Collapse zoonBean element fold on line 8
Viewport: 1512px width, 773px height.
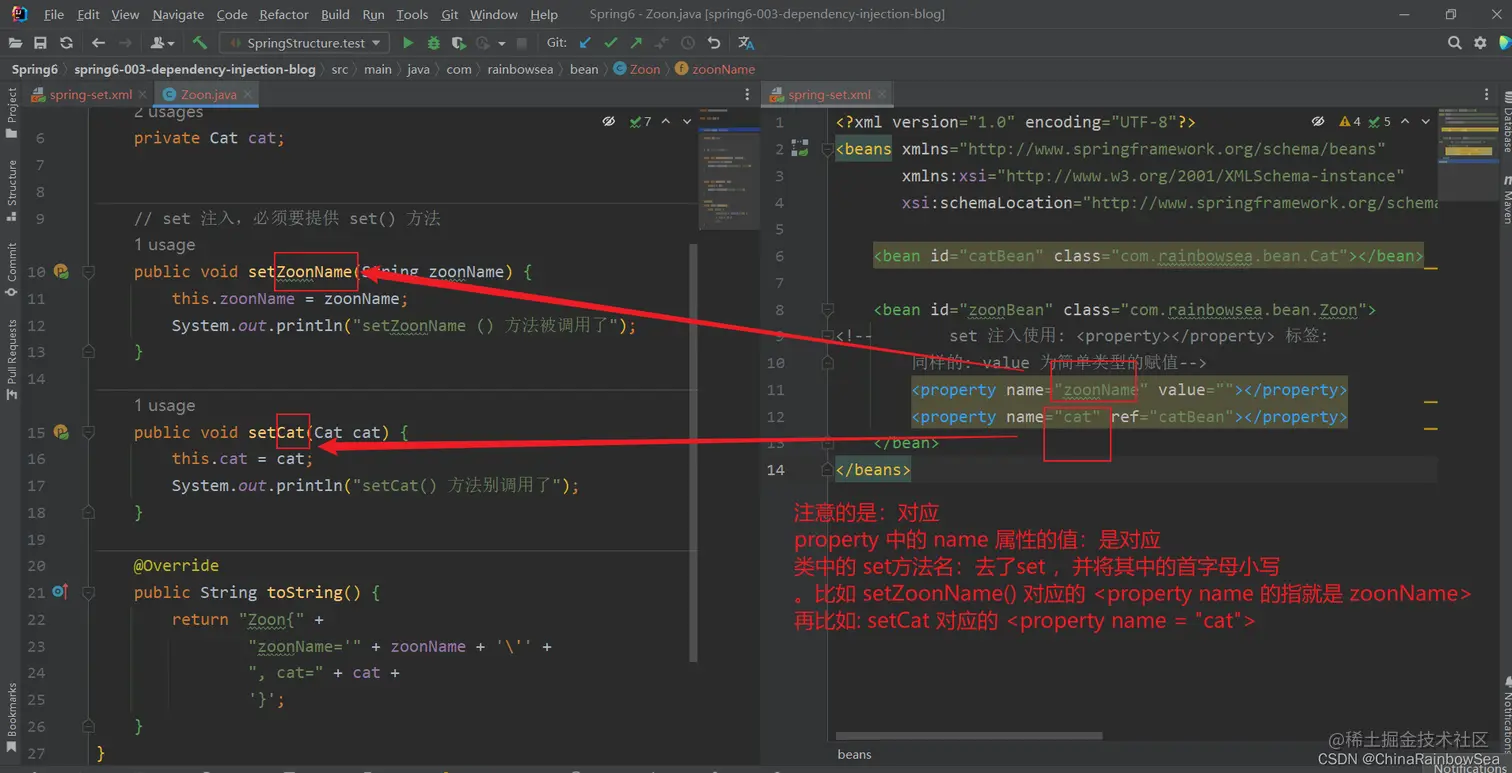(x=827, y=310)
